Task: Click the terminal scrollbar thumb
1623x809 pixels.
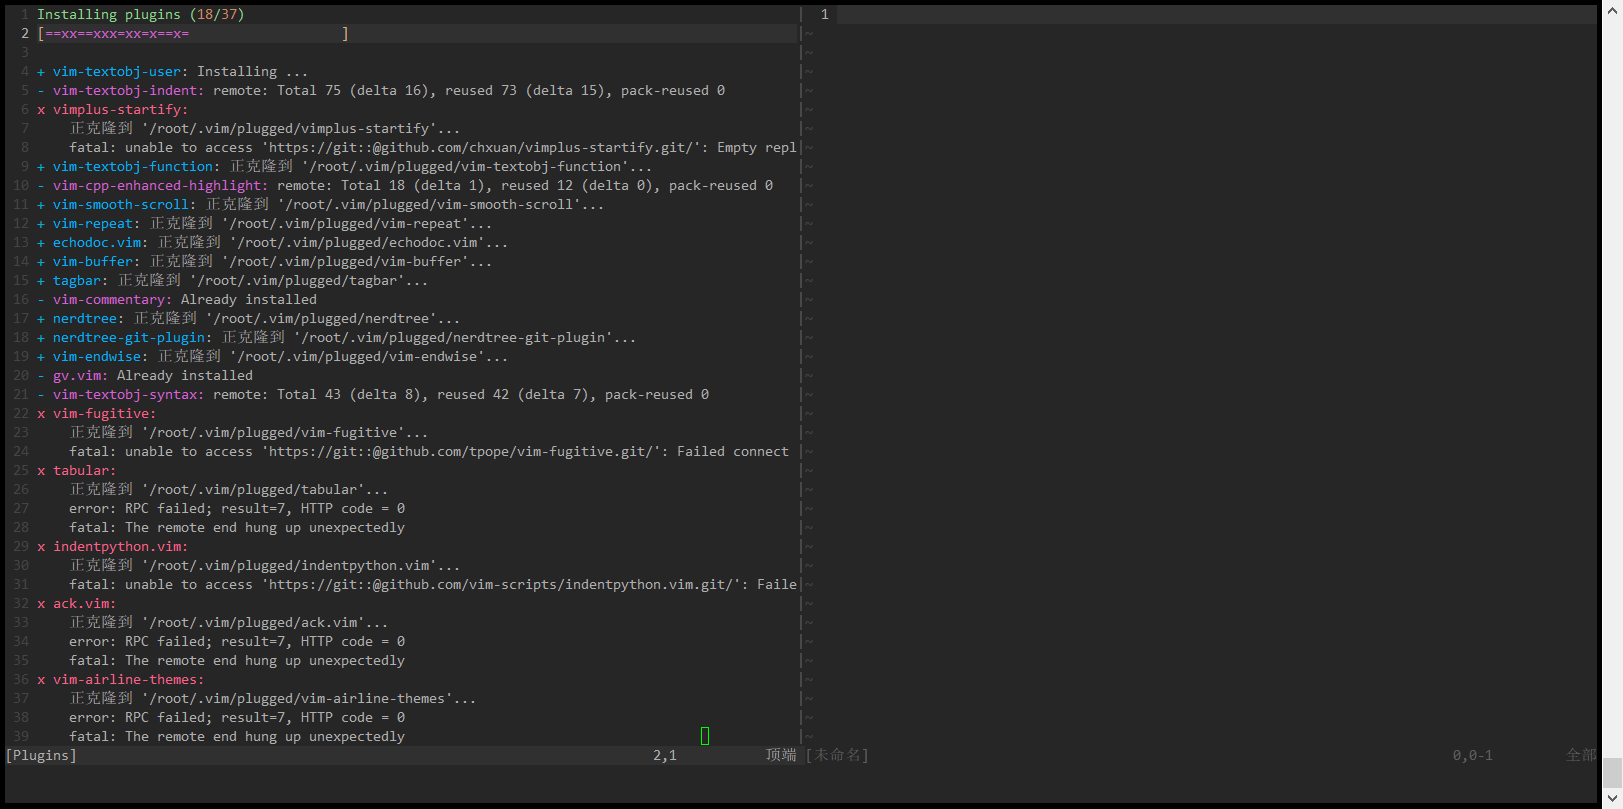Action: click(x=1612, y=772)
